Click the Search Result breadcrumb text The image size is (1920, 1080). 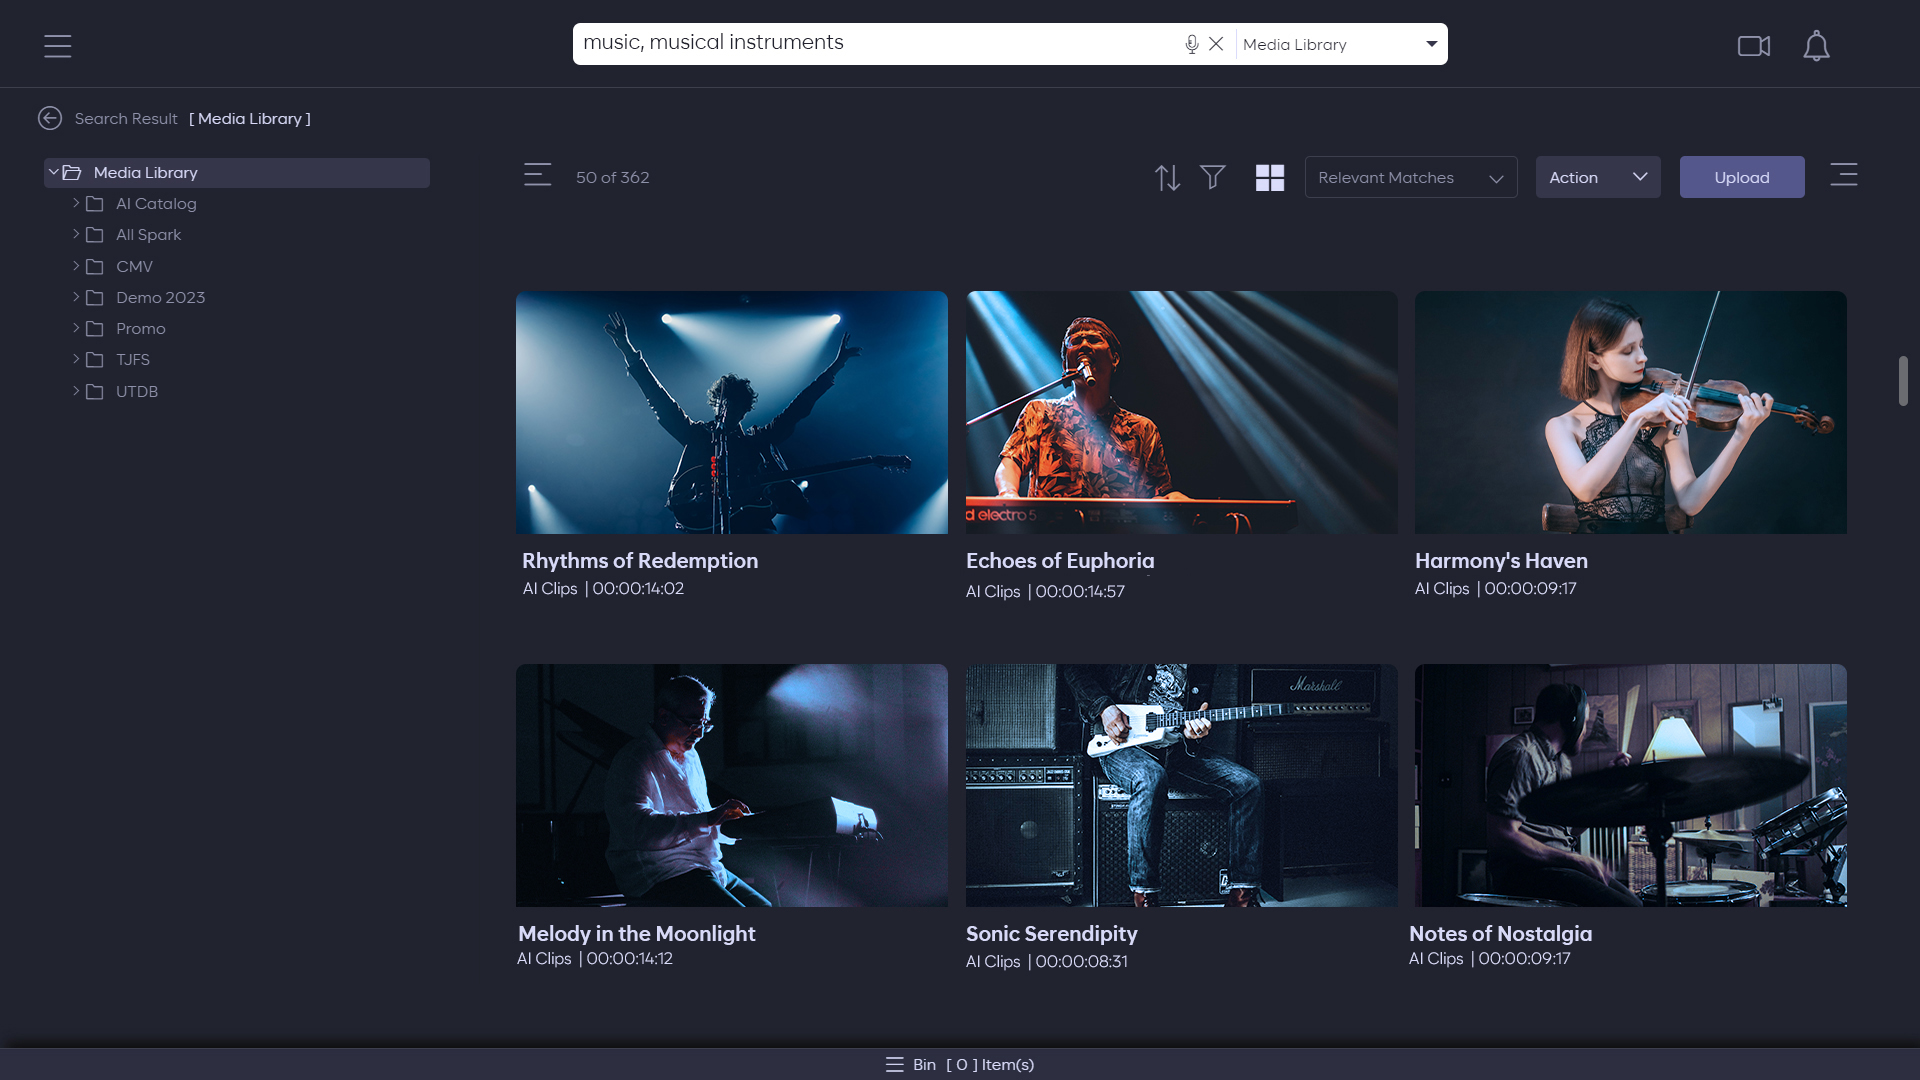point(126,119)
